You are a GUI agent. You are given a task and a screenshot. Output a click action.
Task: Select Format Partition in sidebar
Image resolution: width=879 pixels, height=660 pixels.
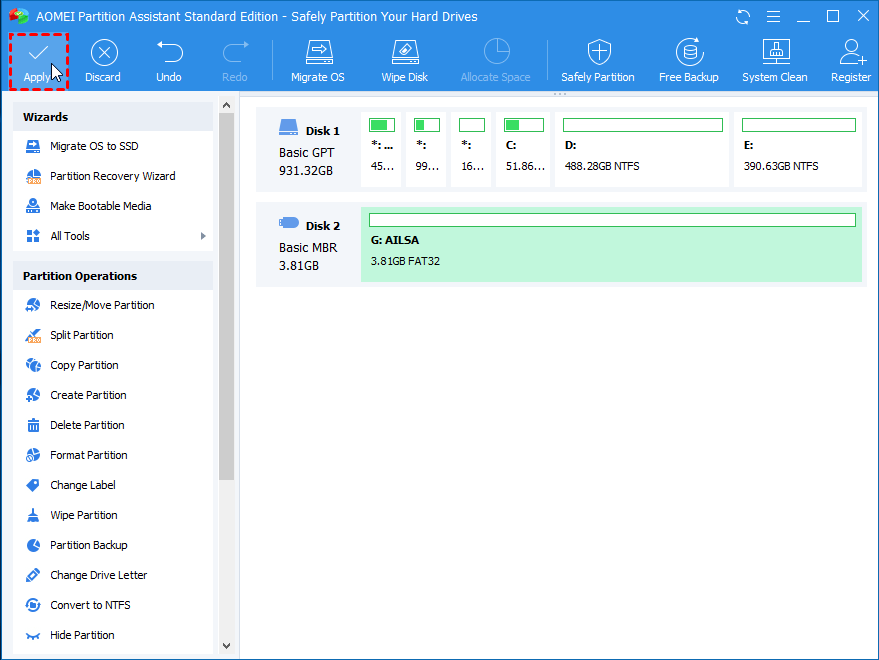pyautogui.click(x=88, y=455)
